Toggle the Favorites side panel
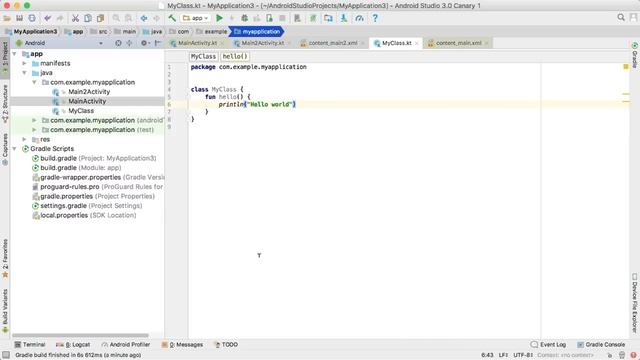Viewport: 640px width, 360px height. (5, 258)
